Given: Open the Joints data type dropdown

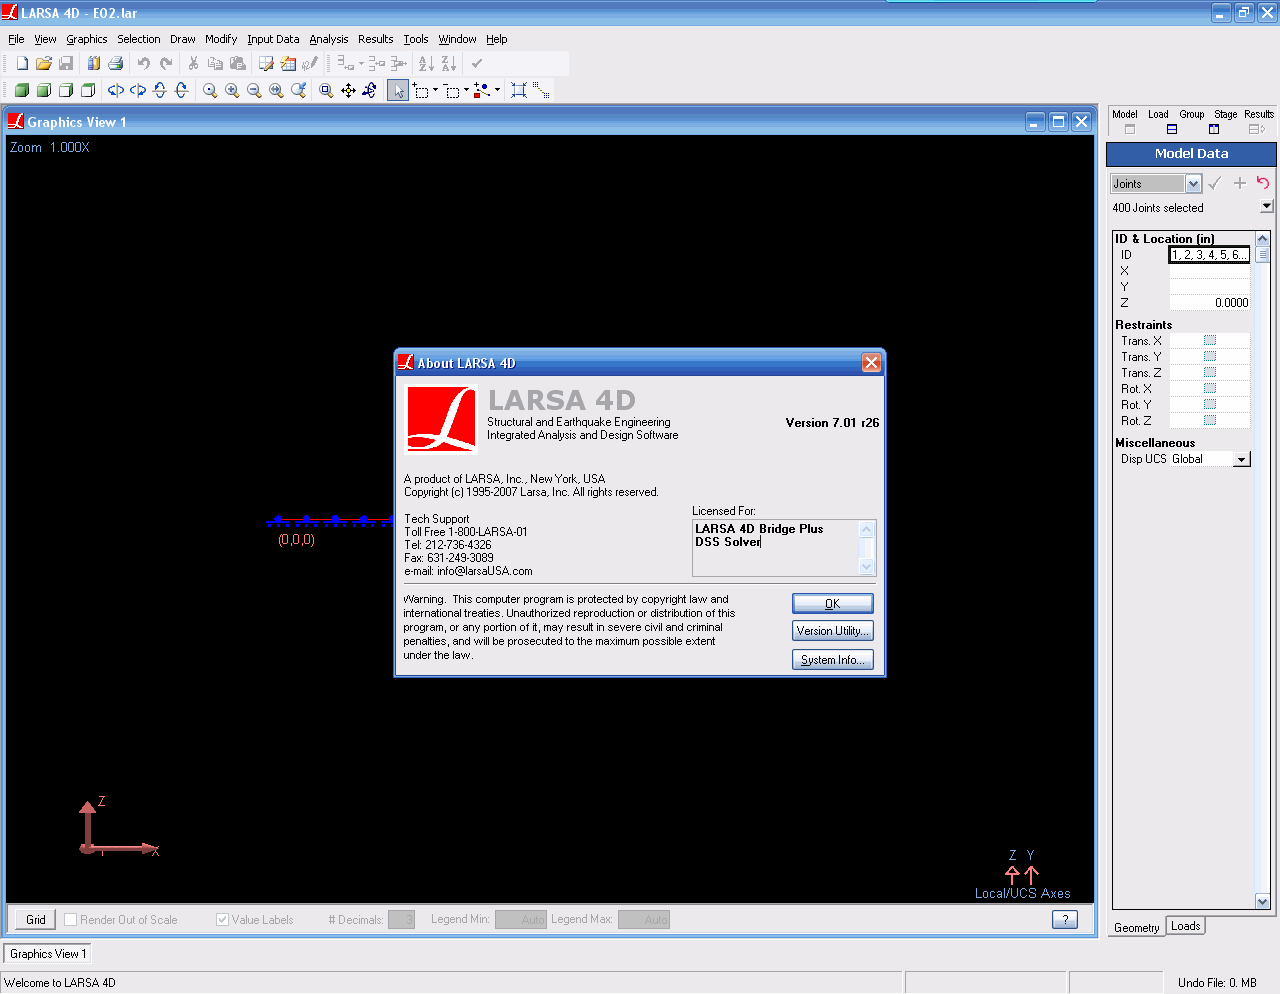Looking at the screenshot, I should 1193,184.
